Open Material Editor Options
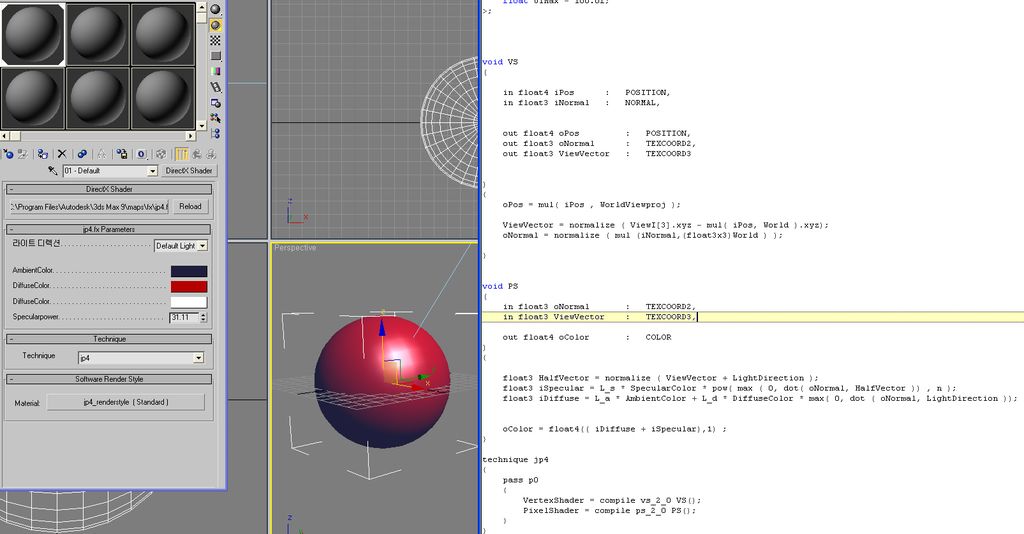Screen dimensions: 1024x534 point(215,102)
